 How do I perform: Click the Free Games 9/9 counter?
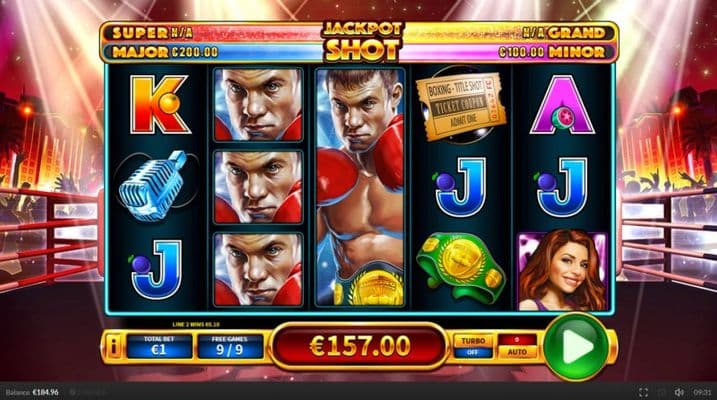(x=230, y=347)
